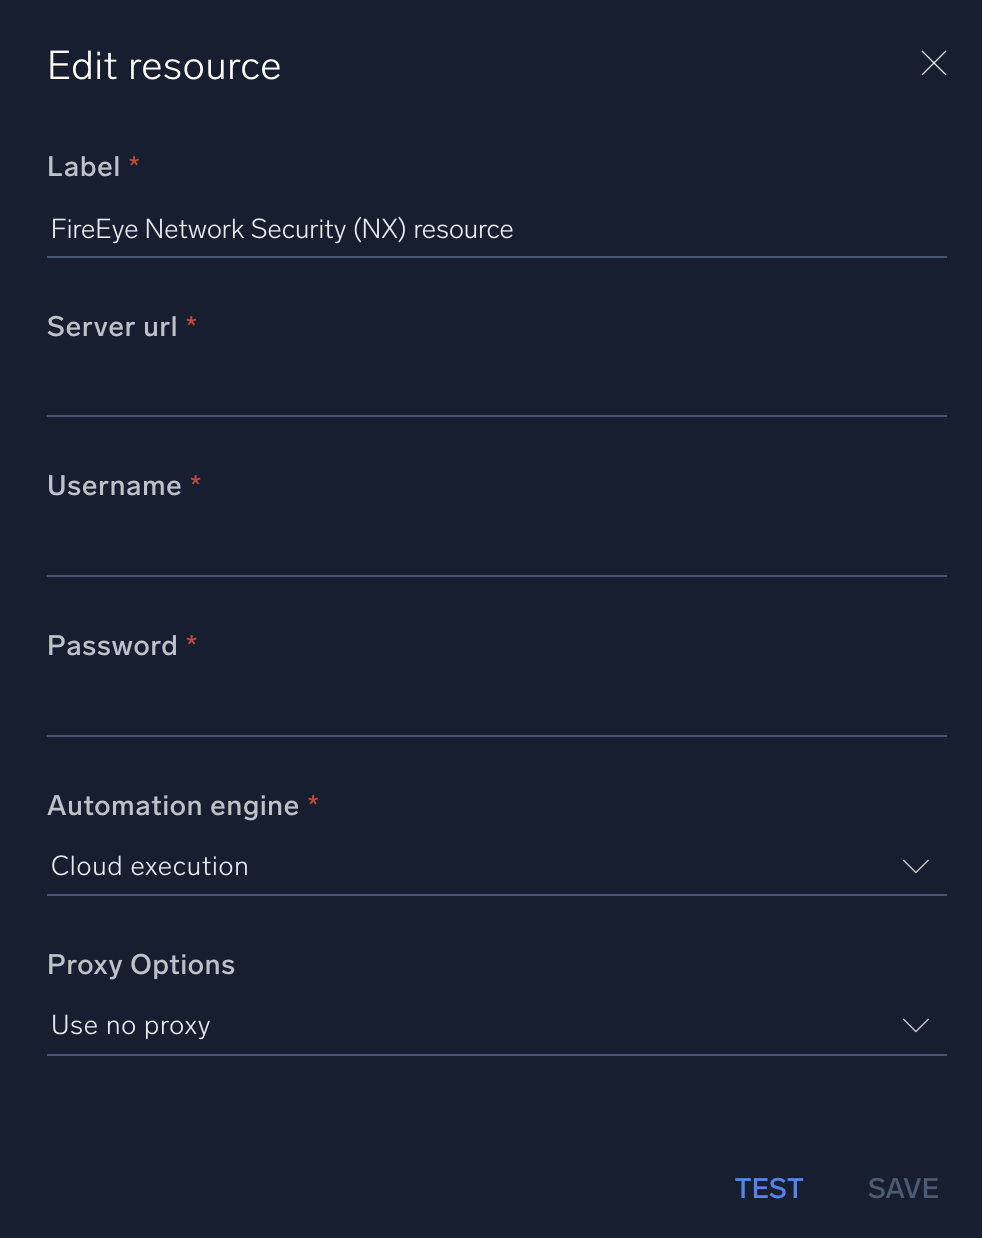Click the Automation engine dropdown chevron
982x1238 pixels.
[x=915, y=866]
